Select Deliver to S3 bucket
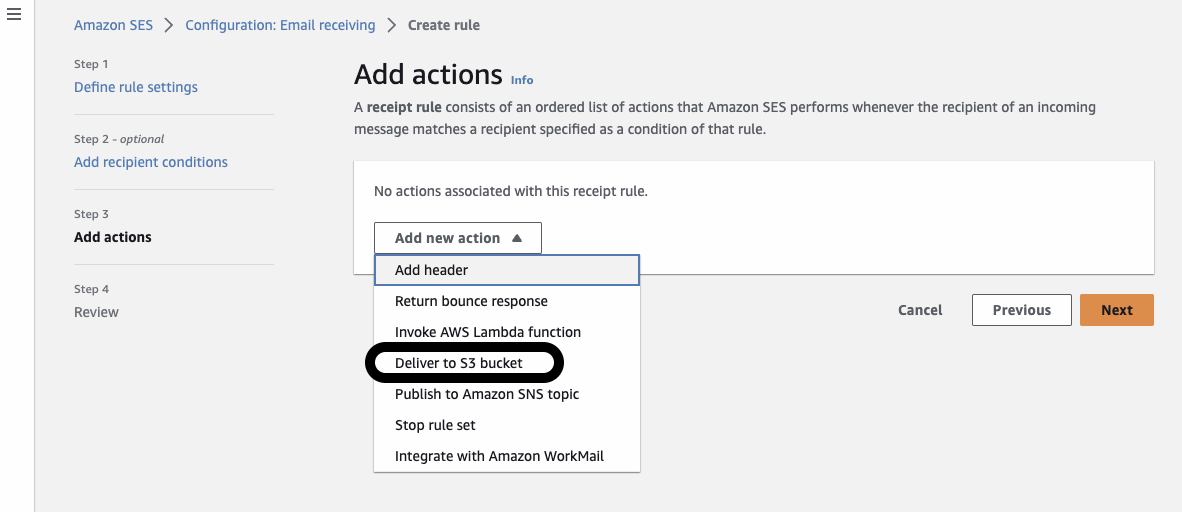This screenshot has height=512, width=1182. click(x=507, y=363)
